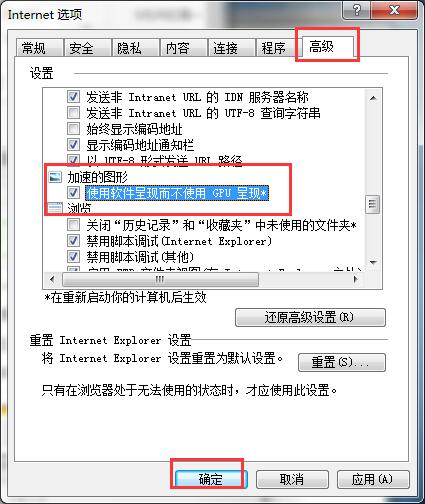Enable 始终显示编码地址 checkbox
Viewport: 425px width, 504px height.
[73, 129]
